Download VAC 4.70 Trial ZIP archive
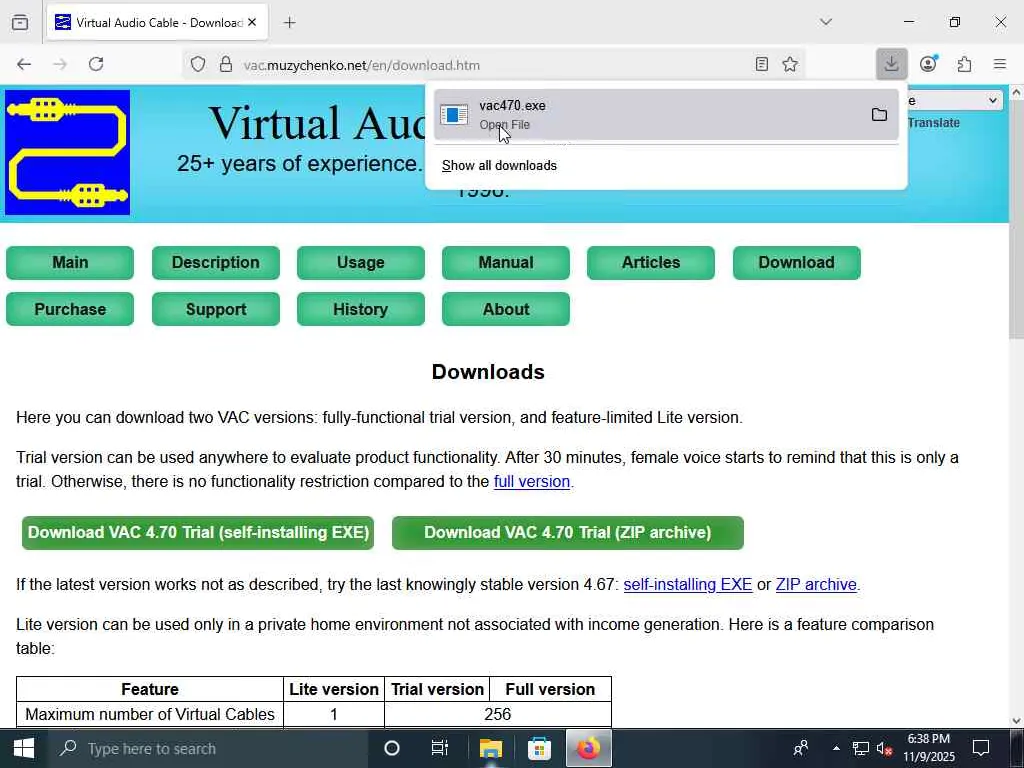This screenshot has width=1024, height=768. (568, 533)
